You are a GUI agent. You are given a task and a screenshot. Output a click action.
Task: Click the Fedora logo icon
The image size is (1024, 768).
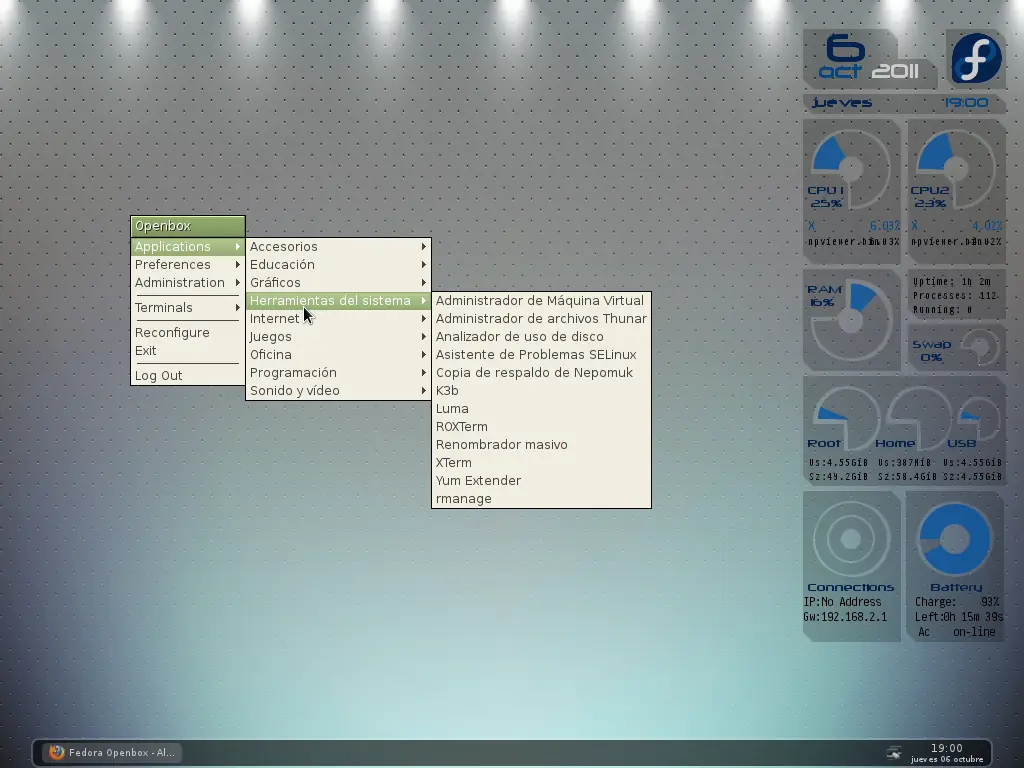(975, 58)
